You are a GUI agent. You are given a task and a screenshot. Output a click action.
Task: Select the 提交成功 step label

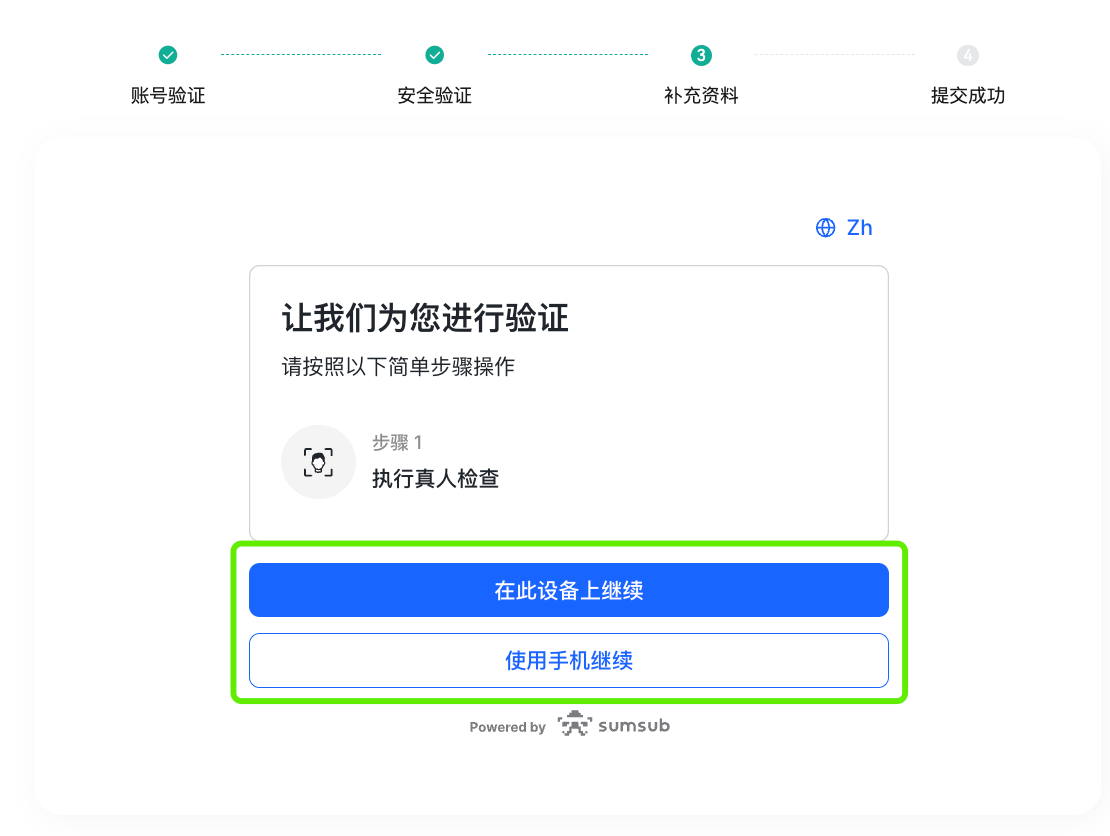click(x=967, y=95)
